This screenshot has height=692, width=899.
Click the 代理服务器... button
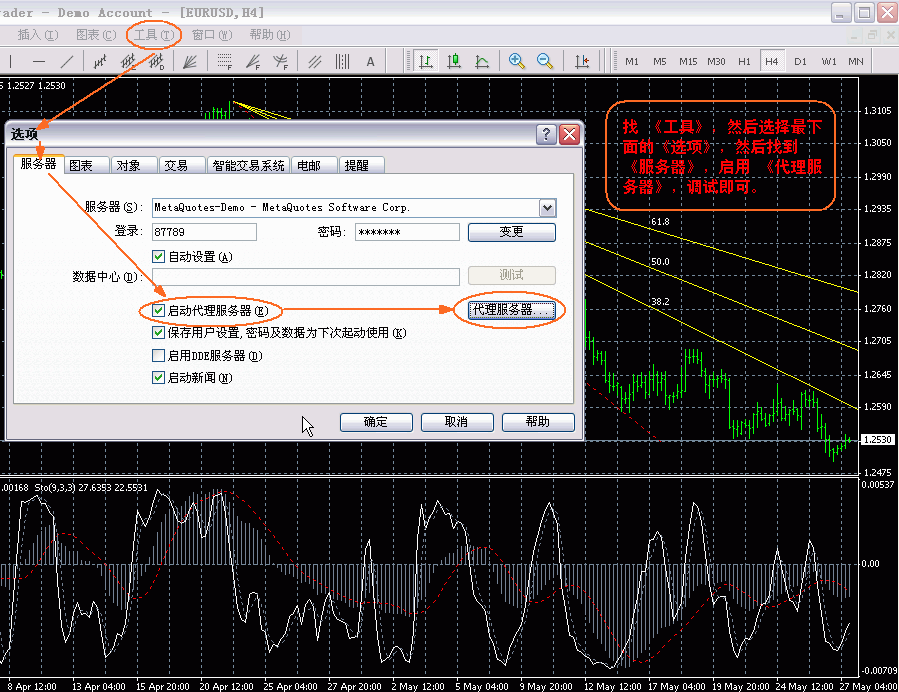pyautogui.click(x=511, y=310)
